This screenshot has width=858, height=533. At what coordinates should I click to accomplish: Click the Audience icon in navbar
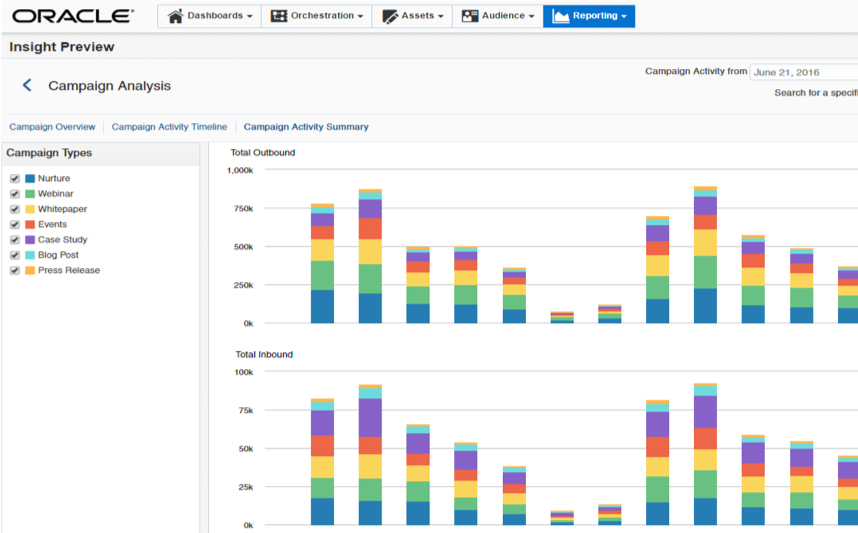click(x=470, y=16)
